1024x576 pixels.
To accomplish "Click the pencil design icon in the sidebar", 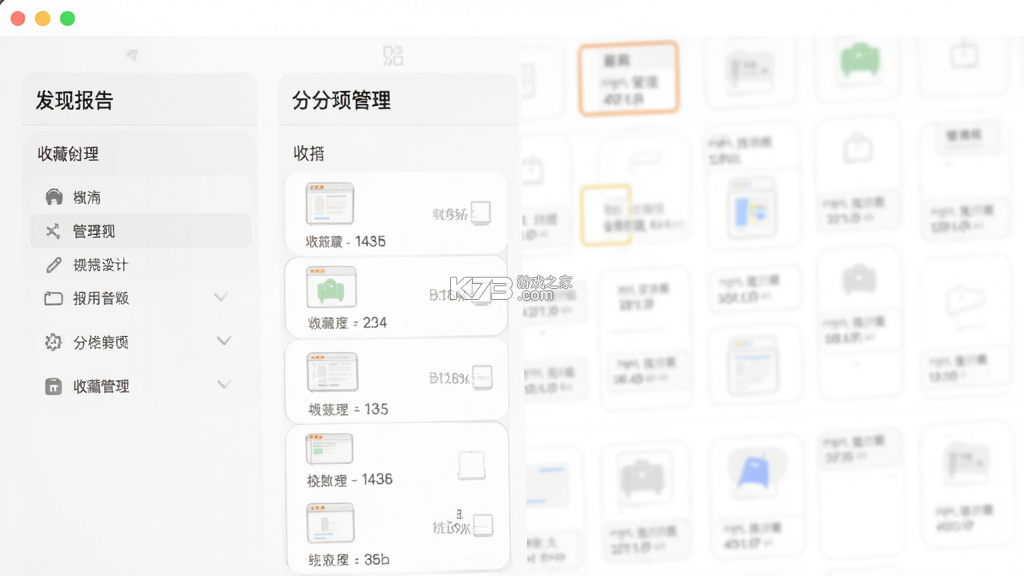I will [54, 264].
